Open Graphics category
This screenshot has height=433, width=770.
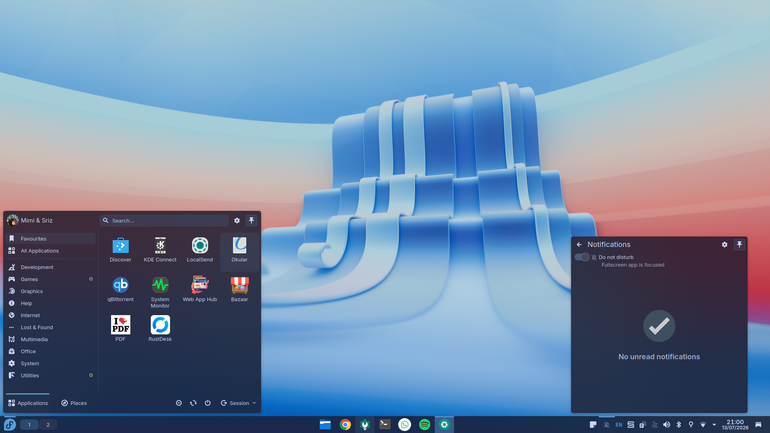point(51,291)
